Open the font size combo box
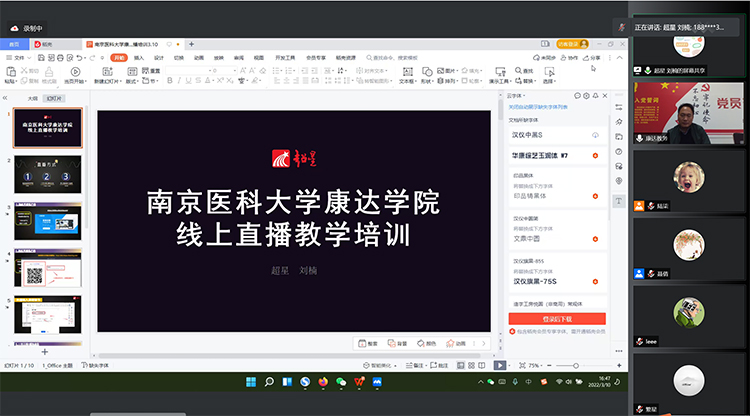 (x=225, y=71)
